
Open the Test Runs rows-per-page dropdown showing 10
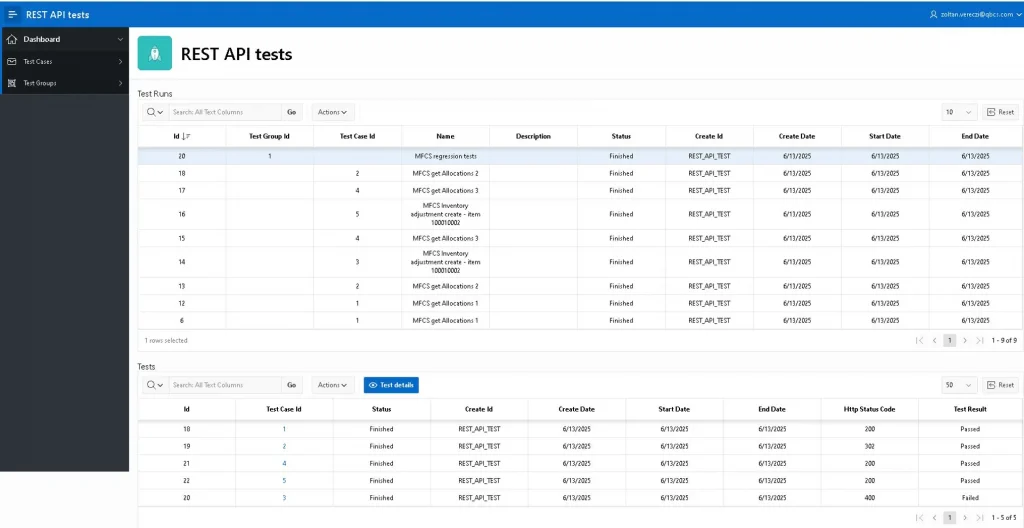click(x=959, y=112)
